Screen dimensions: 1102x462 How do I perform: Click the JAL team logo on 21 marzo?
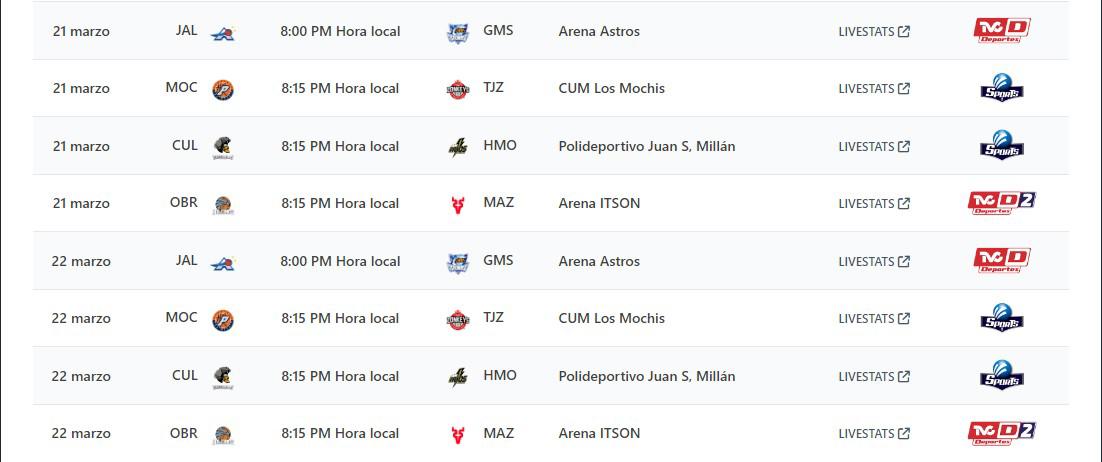coord(223,32)
